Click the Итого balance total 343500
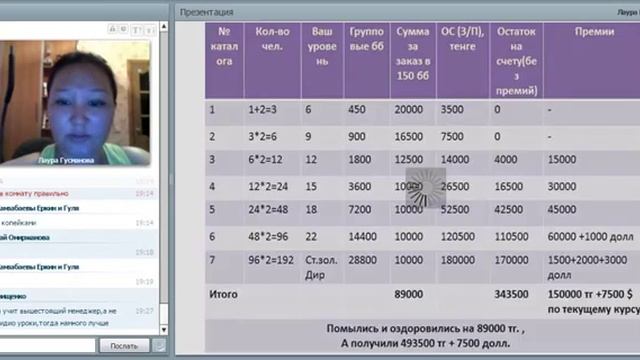Screen dimensions: 640x360 coord(511,294)
